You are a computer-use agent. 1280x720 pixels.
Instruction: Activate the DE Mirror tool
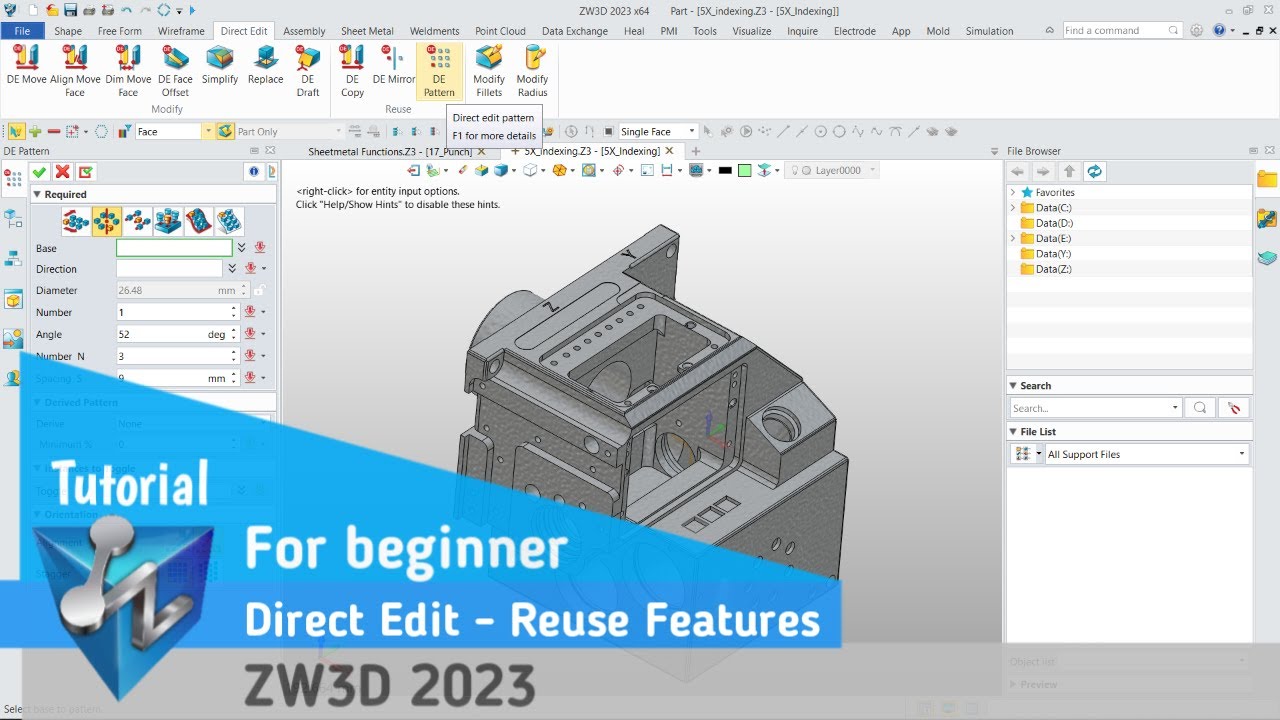pos(394,66)
